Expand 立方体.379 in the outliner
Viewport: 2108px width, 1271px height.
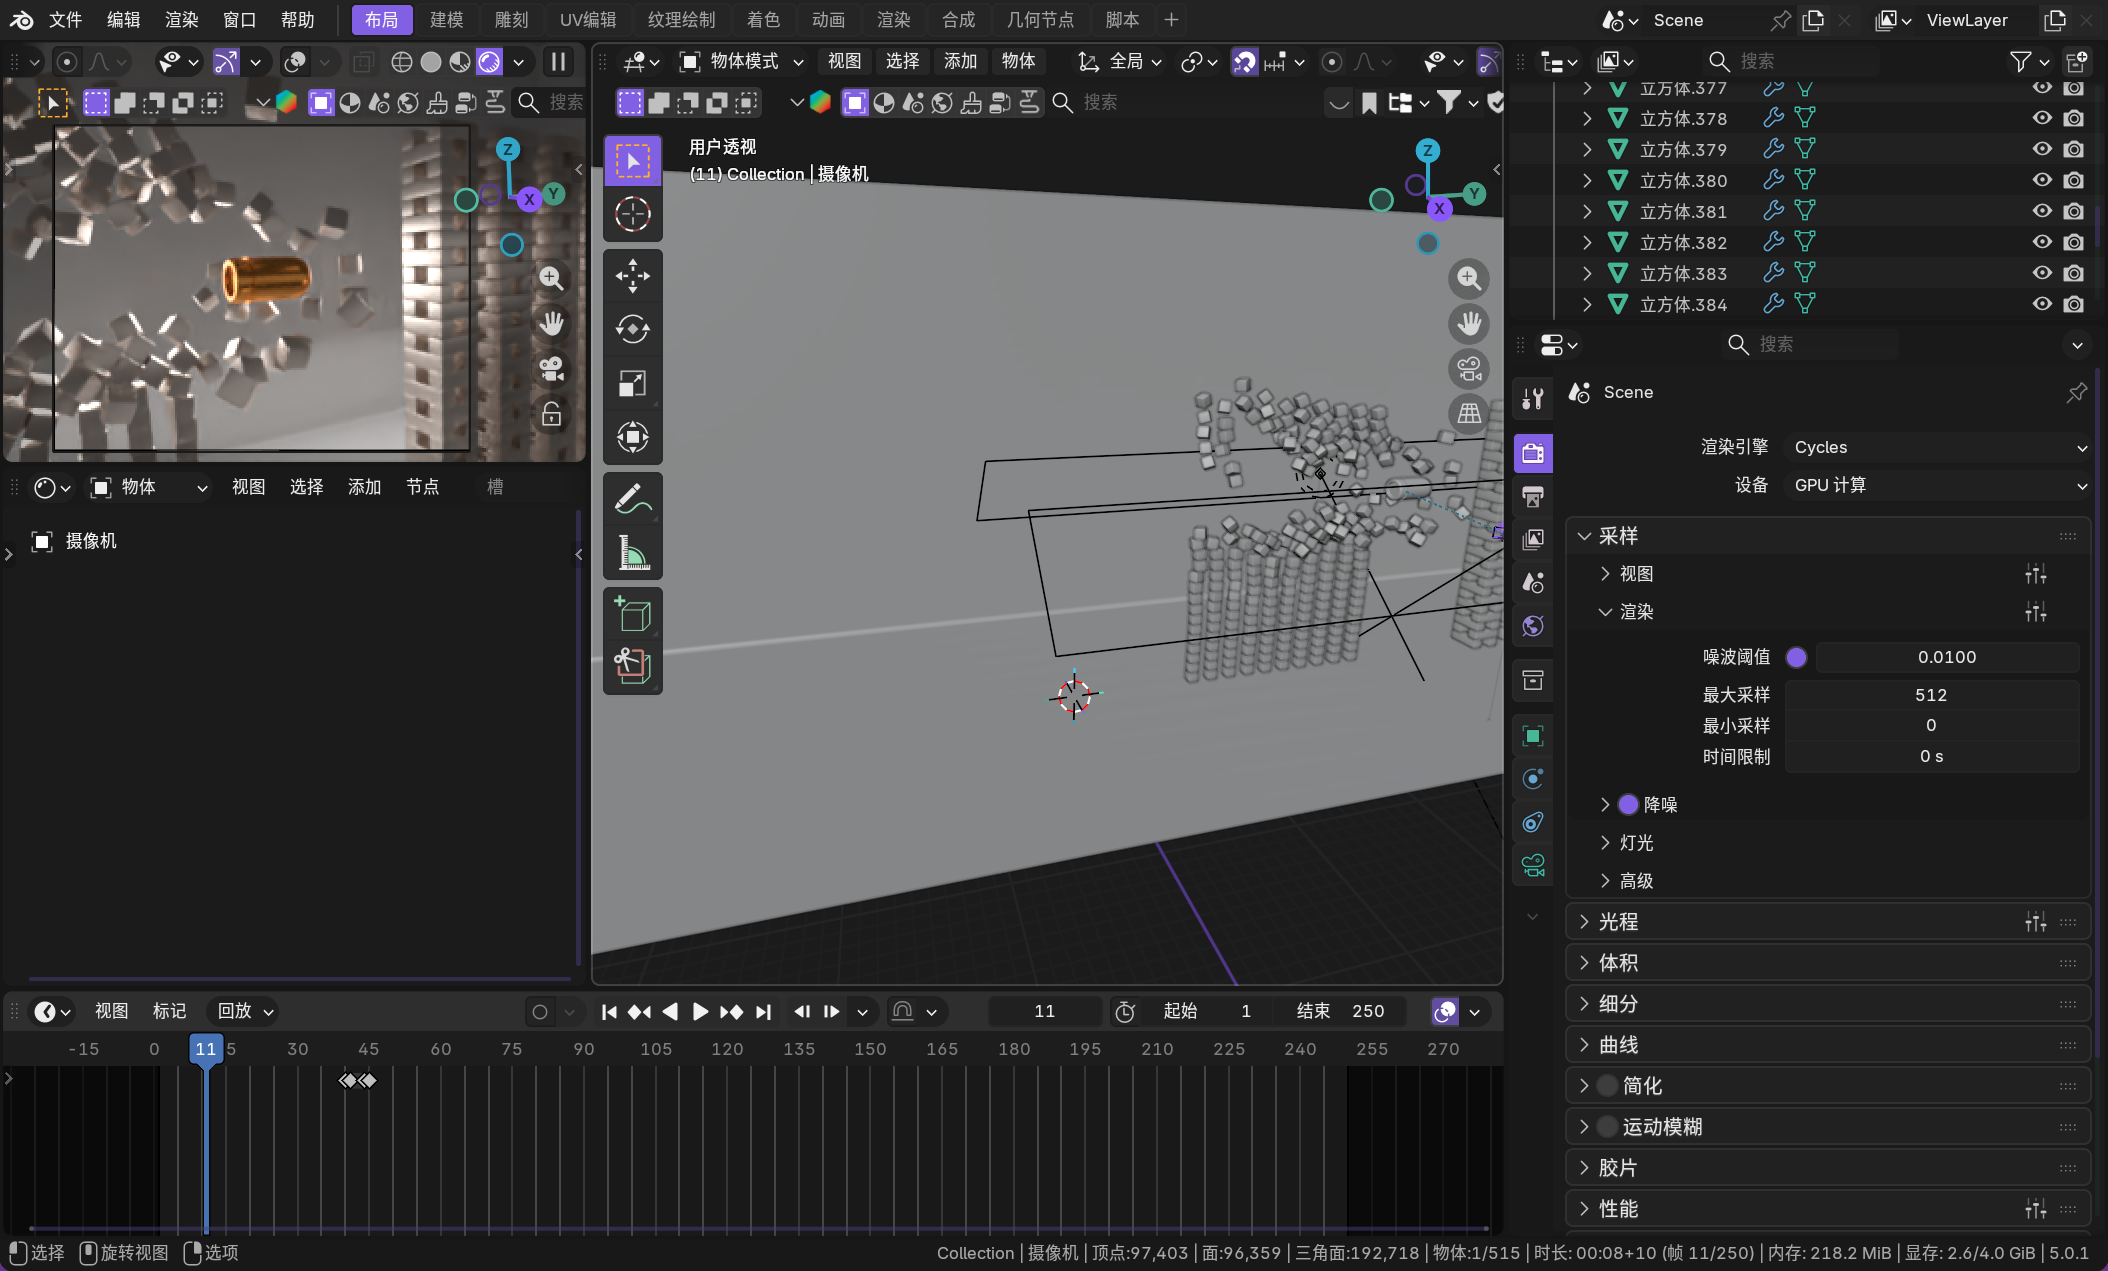pyautogui.click(x=1587, y=149)
